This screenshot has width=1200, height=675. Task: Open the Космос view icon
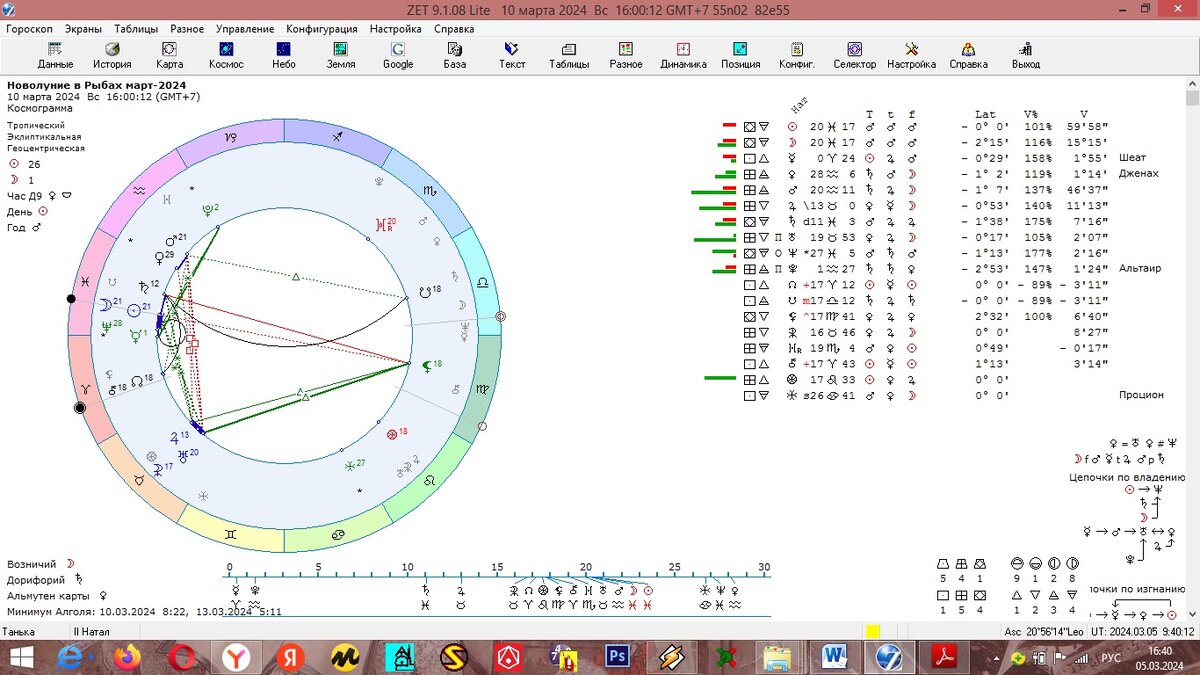(226, 55)
